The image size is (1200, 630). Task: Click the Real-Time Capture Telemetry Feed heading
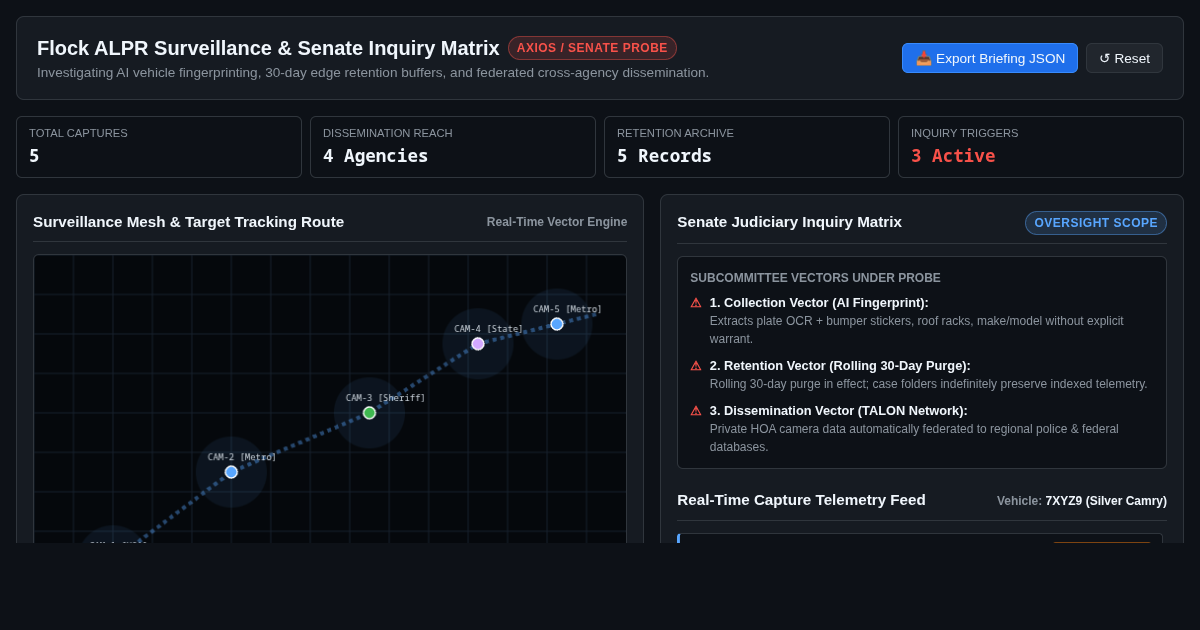point(801,499)
